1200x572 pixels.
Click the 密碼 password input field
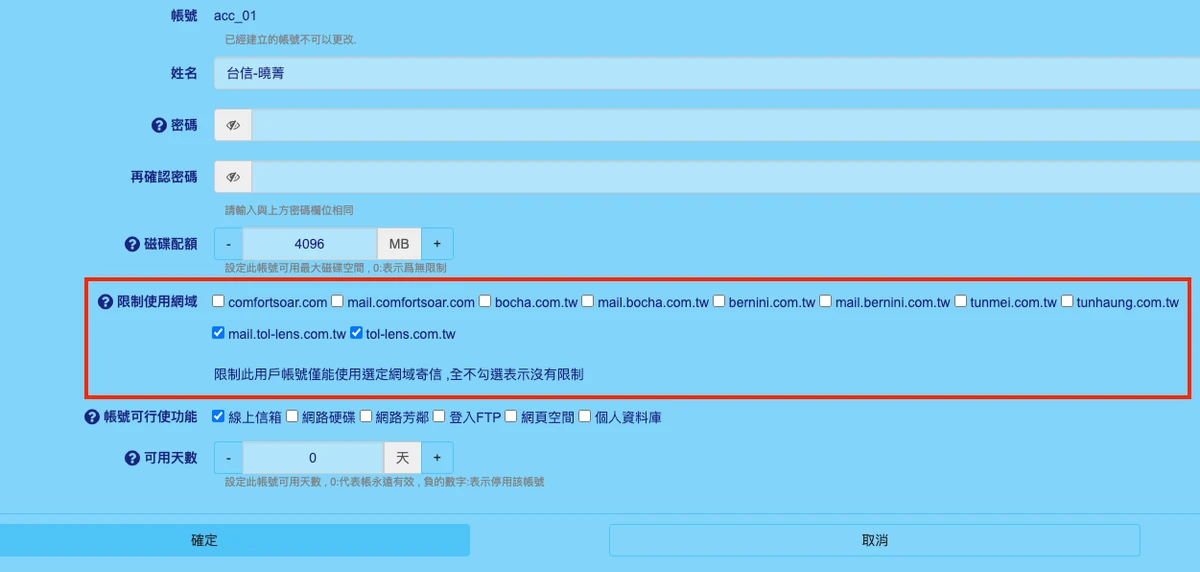[x=726, y=125]
